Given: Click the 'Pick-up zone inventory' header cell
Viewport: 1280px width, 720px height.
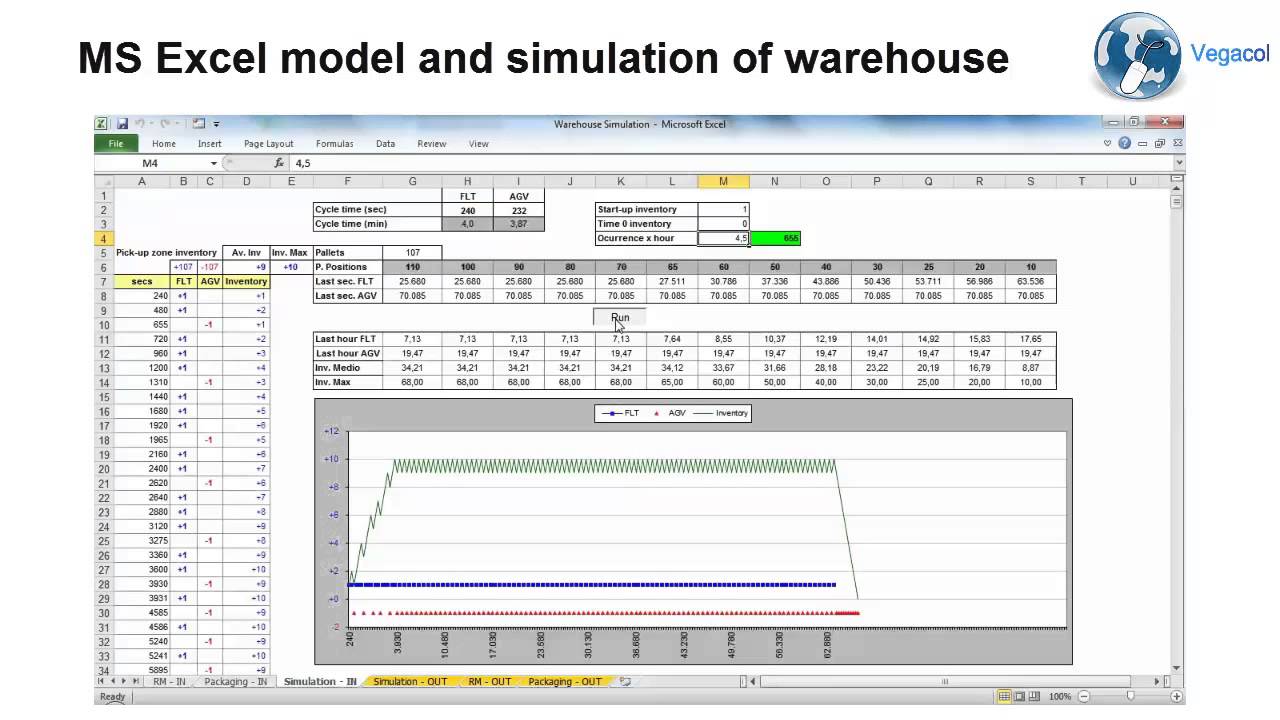Looking at the screenshot, I should pyautogui.click(x=167, y=253).
